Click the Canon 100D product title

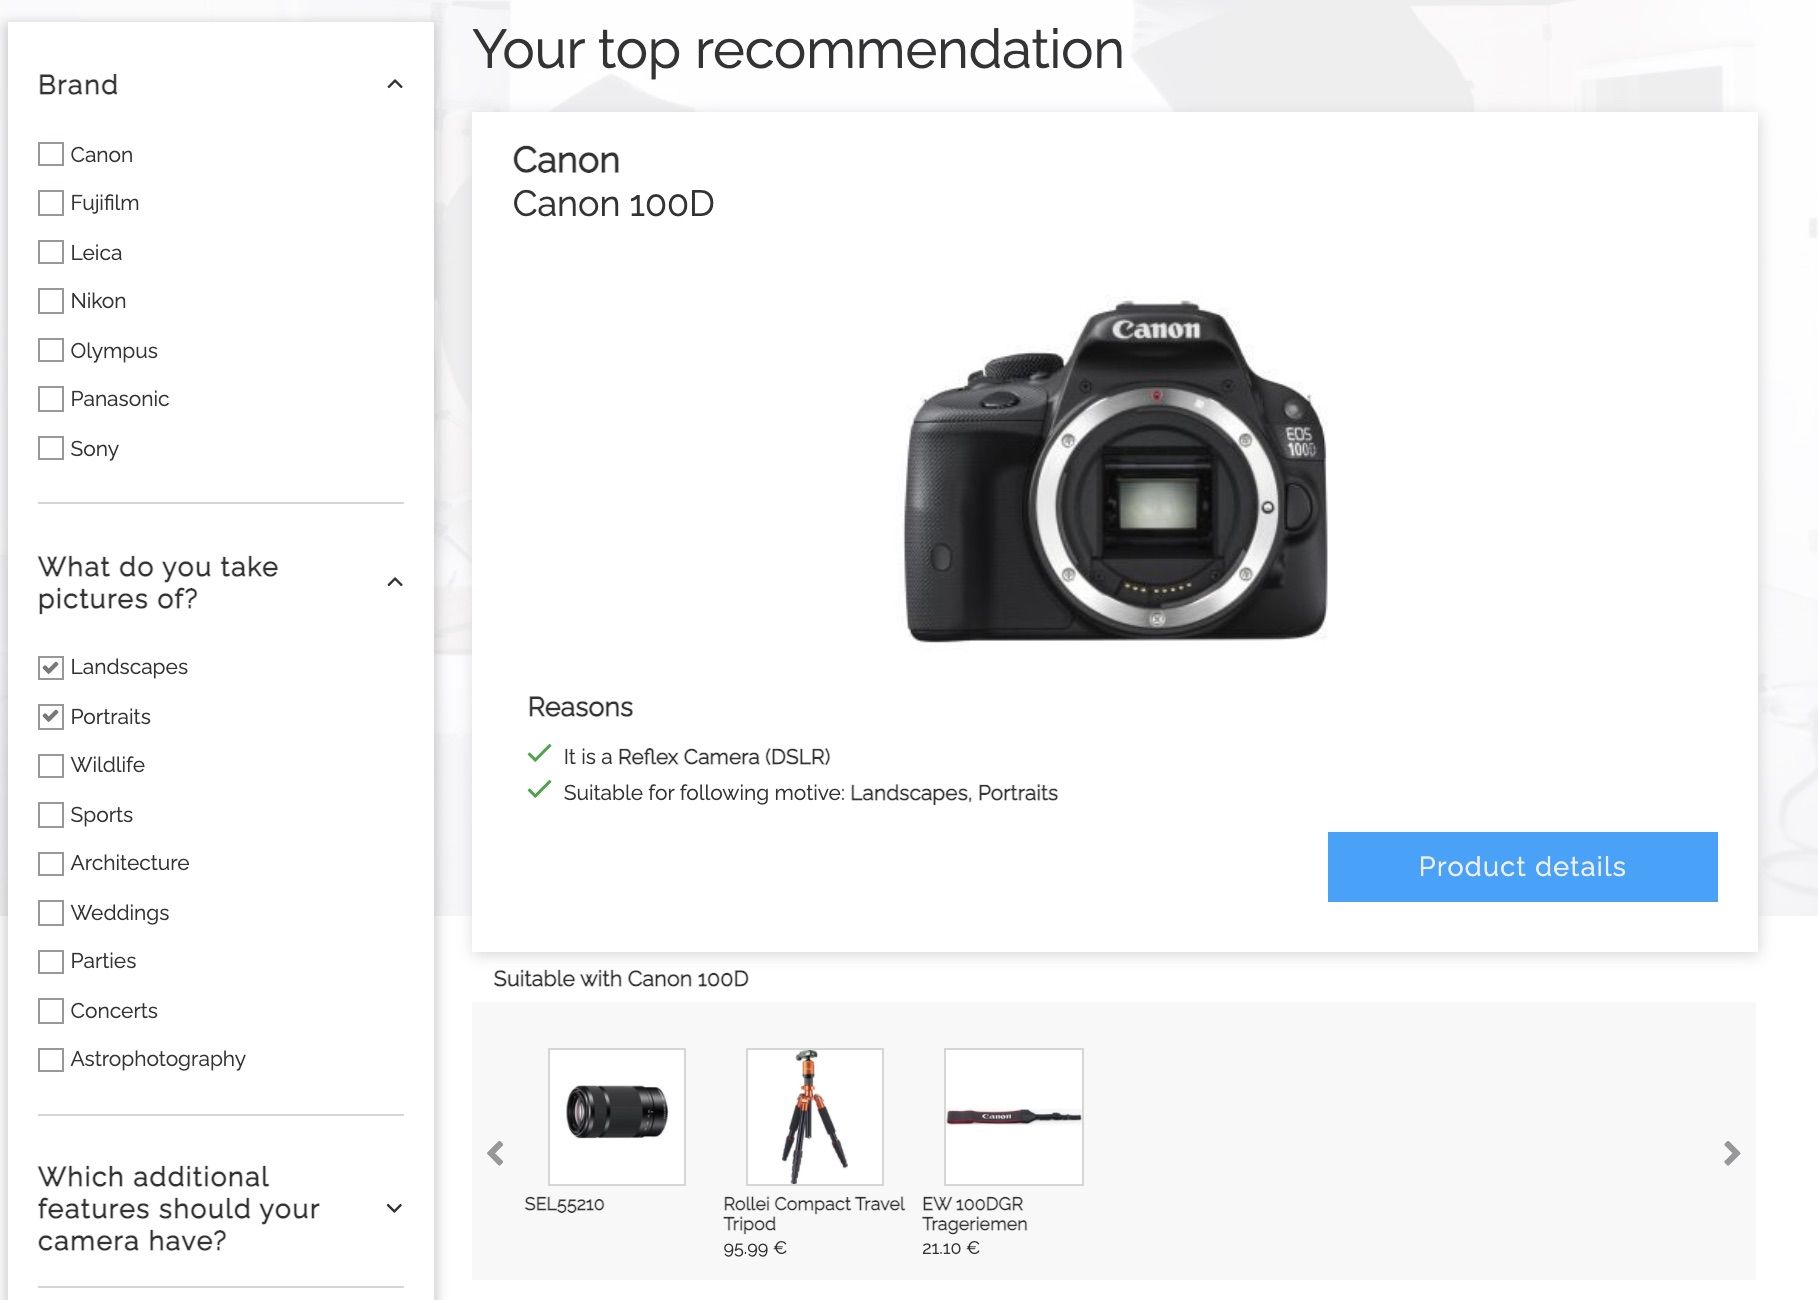pos(613,204)
